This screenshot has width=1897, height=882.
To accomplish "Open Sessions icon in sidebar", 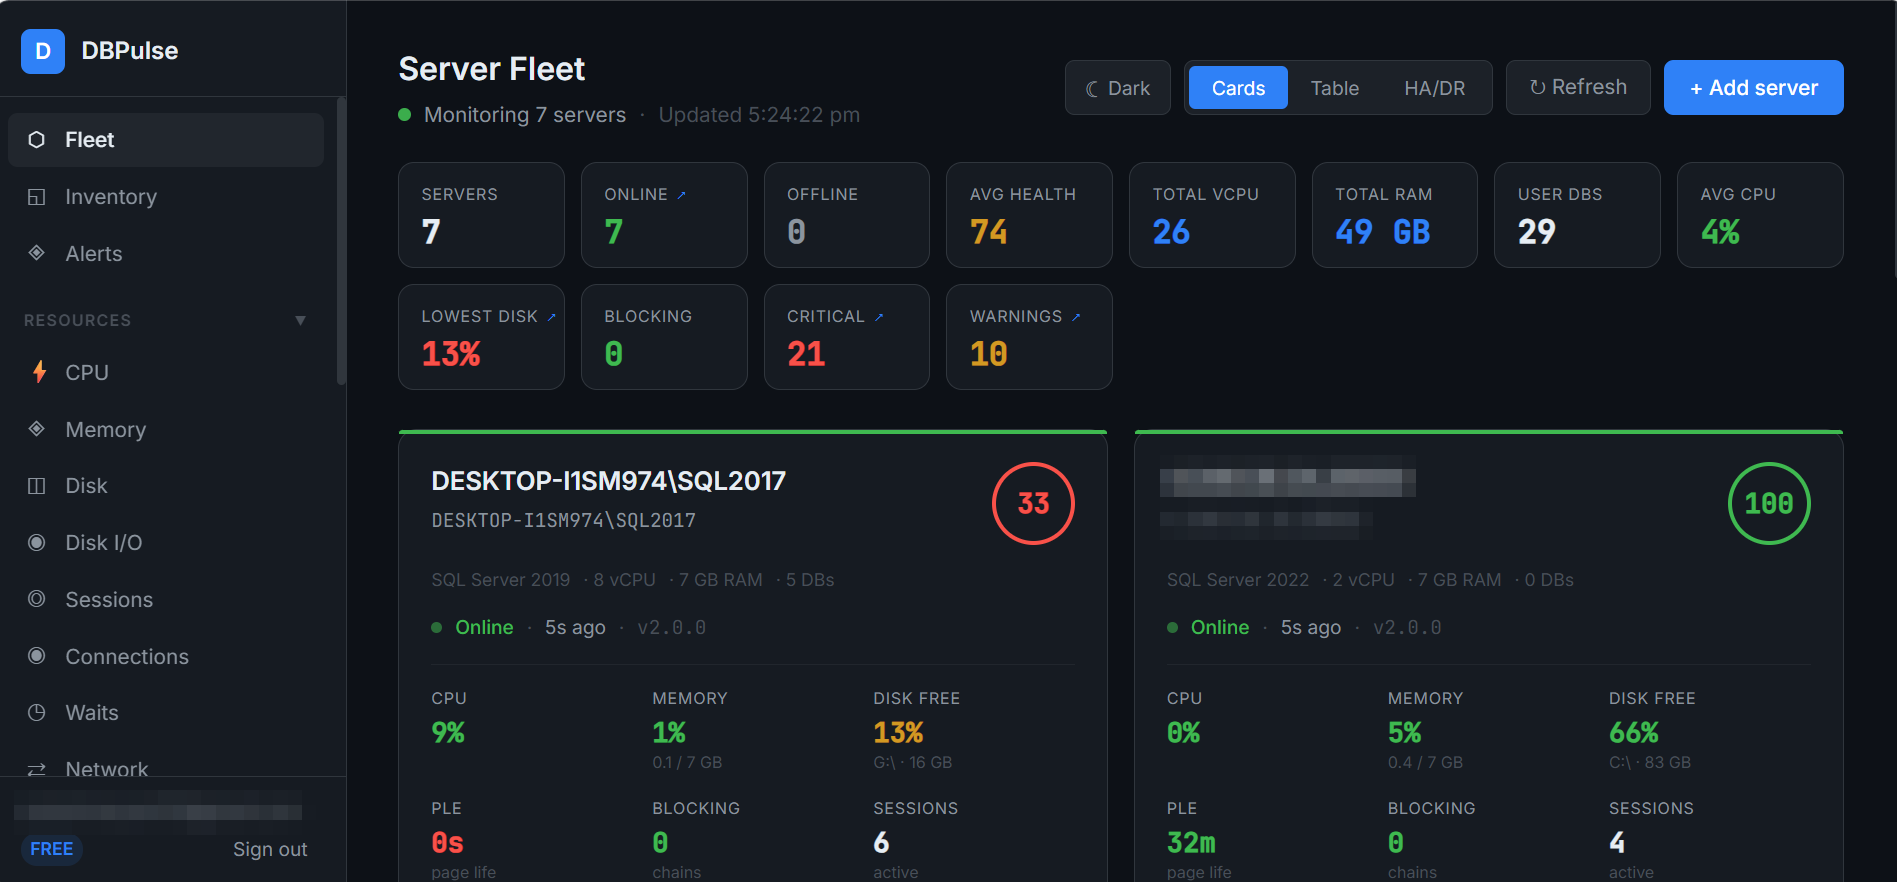I will 37,599.
